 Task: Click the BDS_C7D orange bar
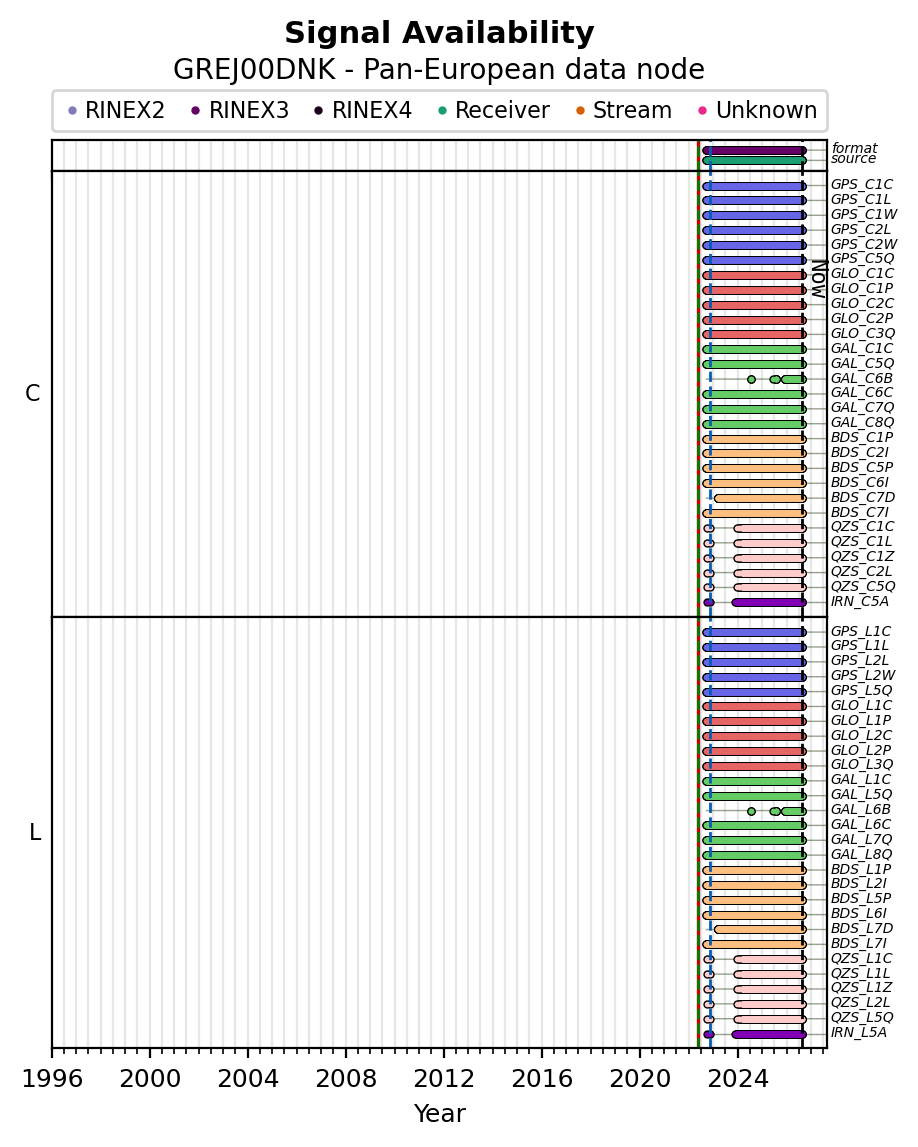tap(760, 498)
